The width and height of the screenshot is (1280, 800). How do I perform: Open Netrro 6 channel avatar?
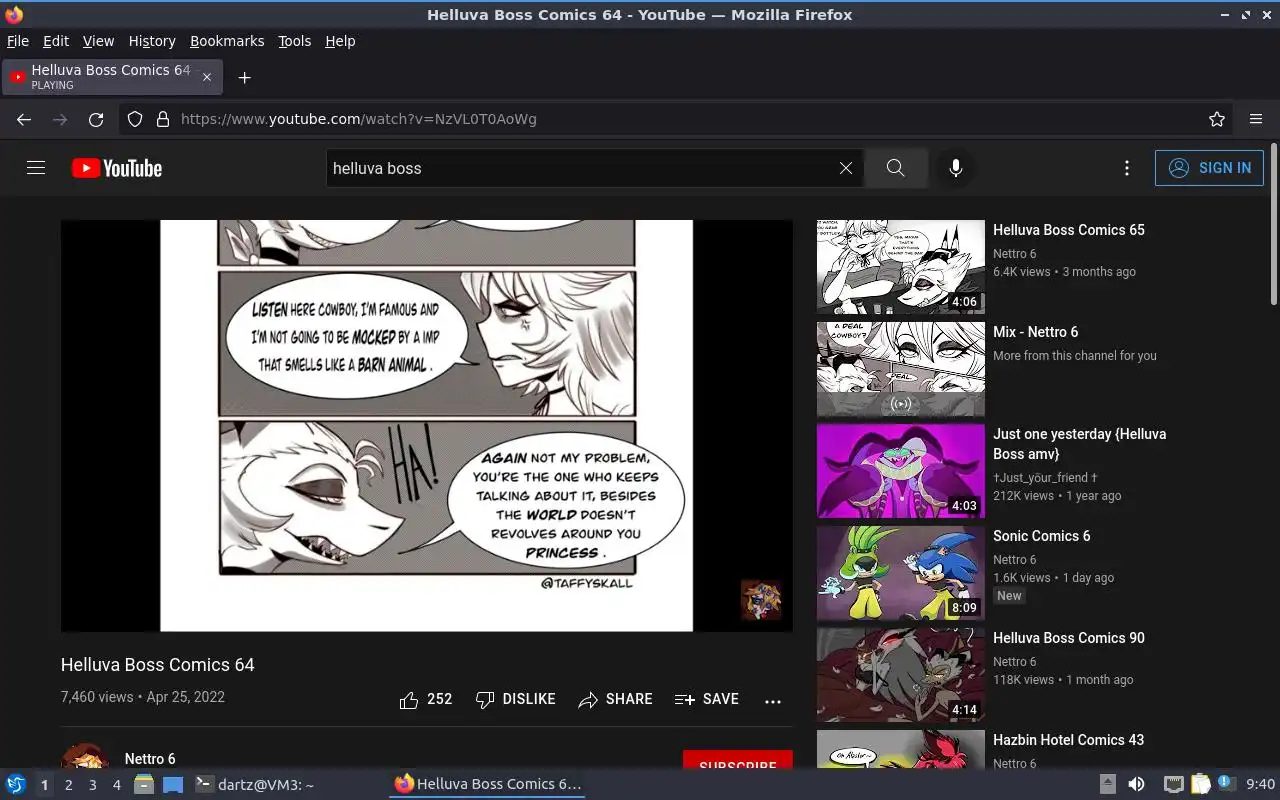click(85, 756)
